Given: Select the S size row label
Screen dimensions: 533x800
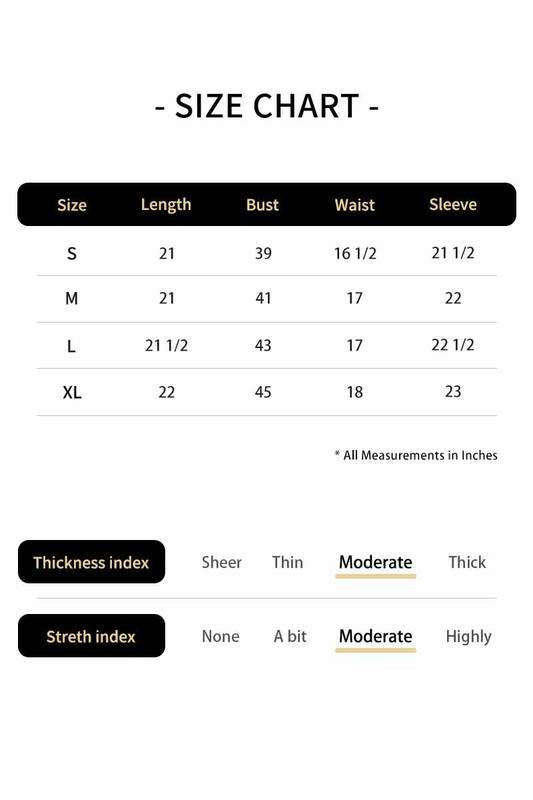Looking at the screenshot, I should (72, 254).
